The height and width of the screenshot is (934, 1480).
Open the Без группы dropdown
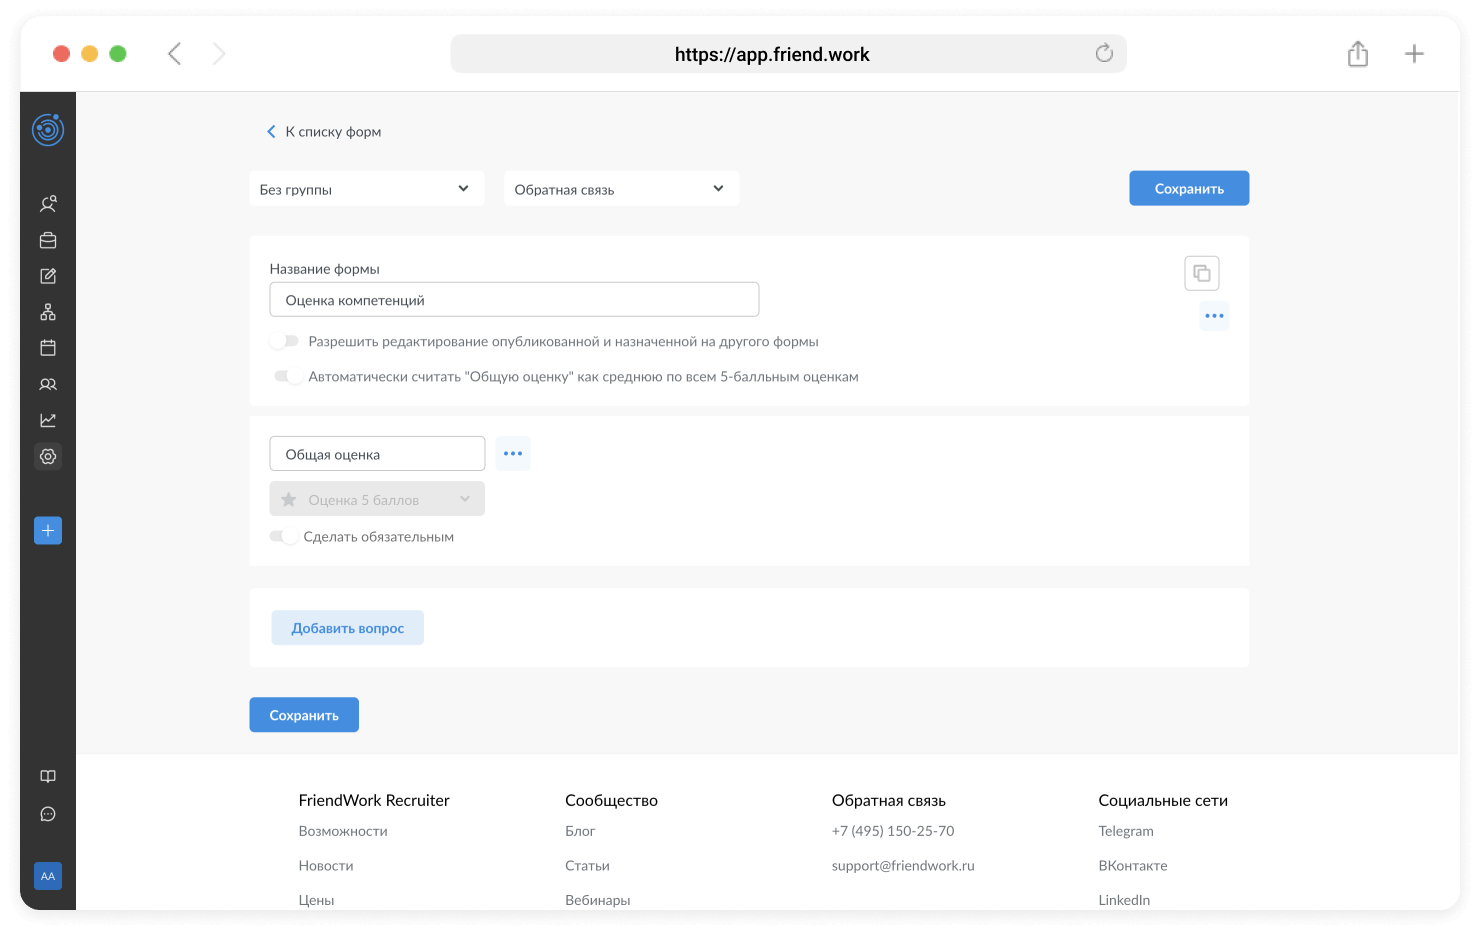point(367,188)
